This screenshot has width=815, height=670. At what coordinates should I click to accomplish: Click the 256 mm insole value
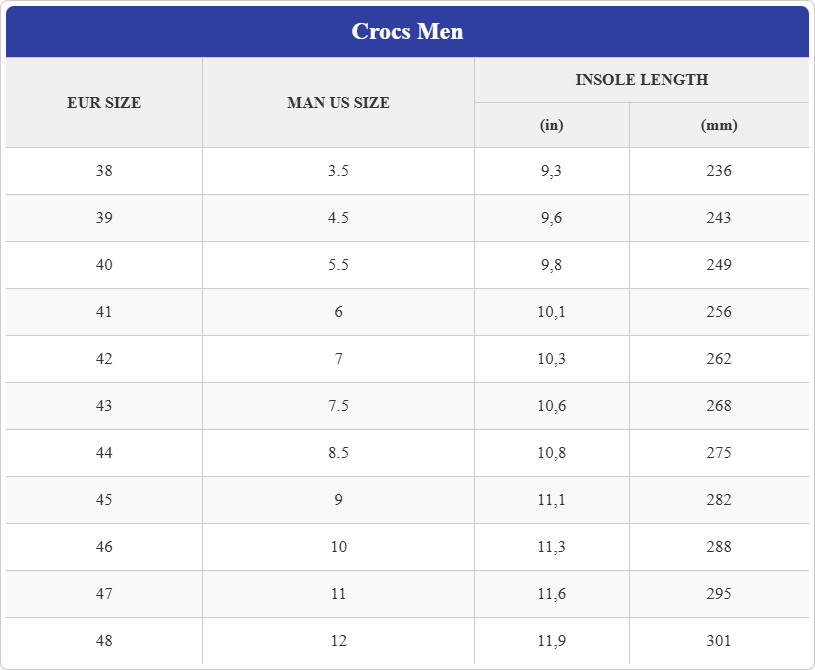(719, 312)
